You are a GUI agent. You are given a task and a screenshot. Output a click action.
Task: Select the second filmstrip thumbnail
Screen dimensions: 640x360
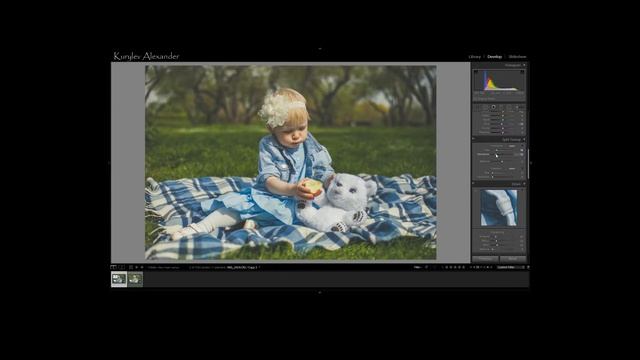point(136,279)
